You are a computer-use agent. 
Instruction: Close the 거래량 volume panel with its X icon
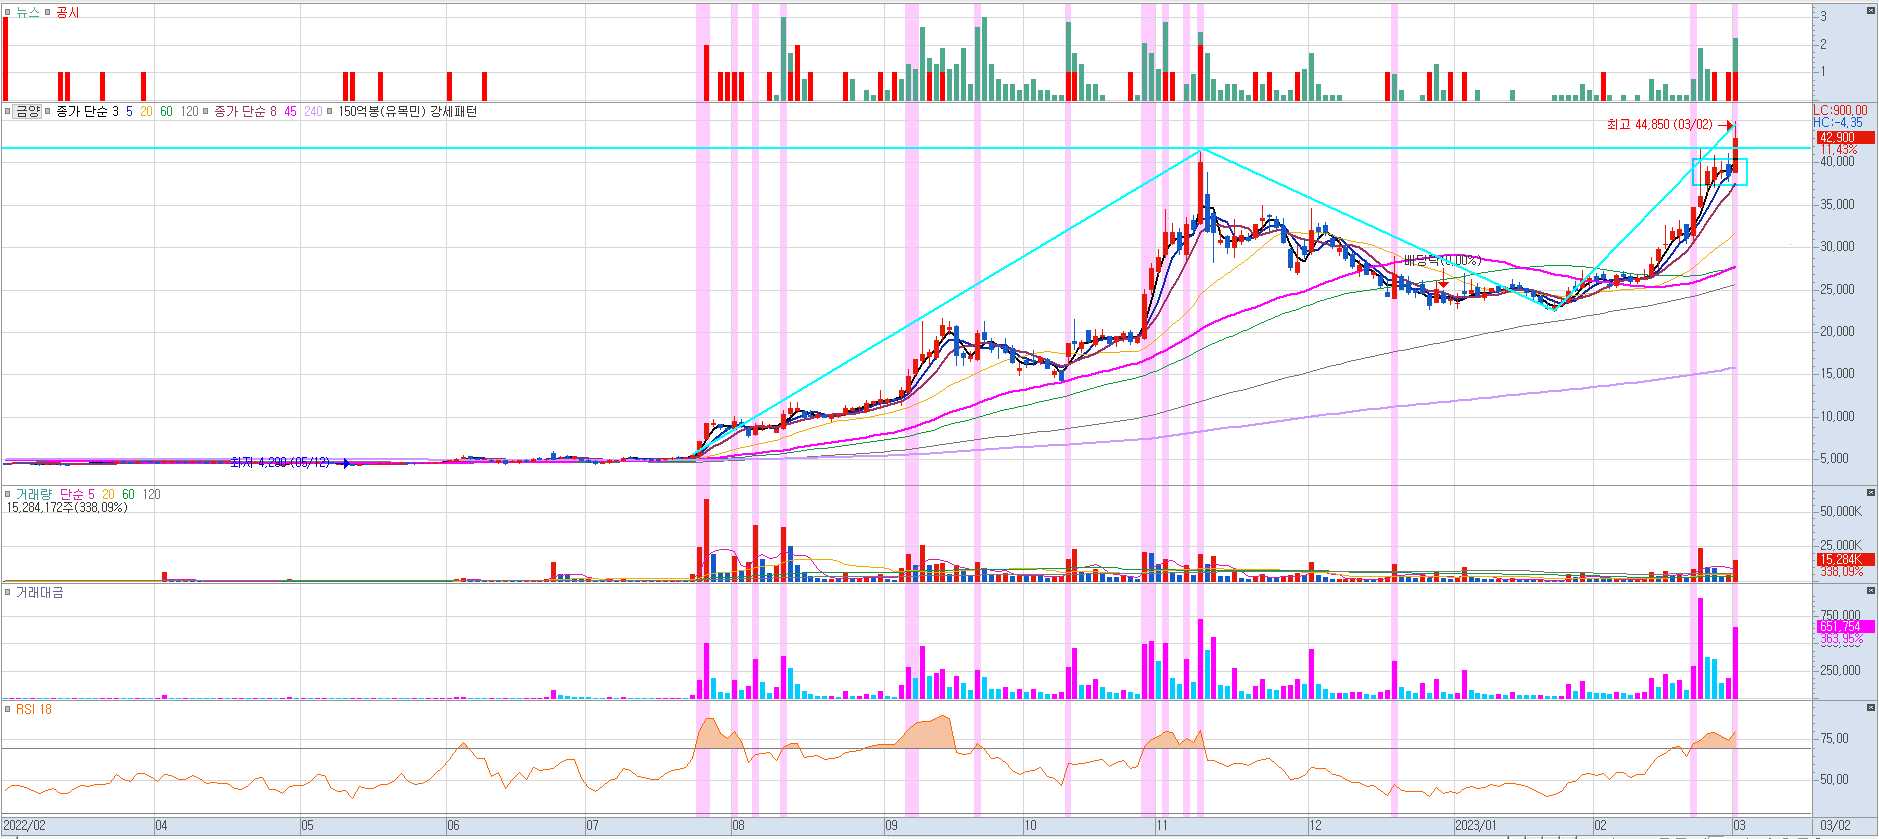click(x=1870, y=493)
